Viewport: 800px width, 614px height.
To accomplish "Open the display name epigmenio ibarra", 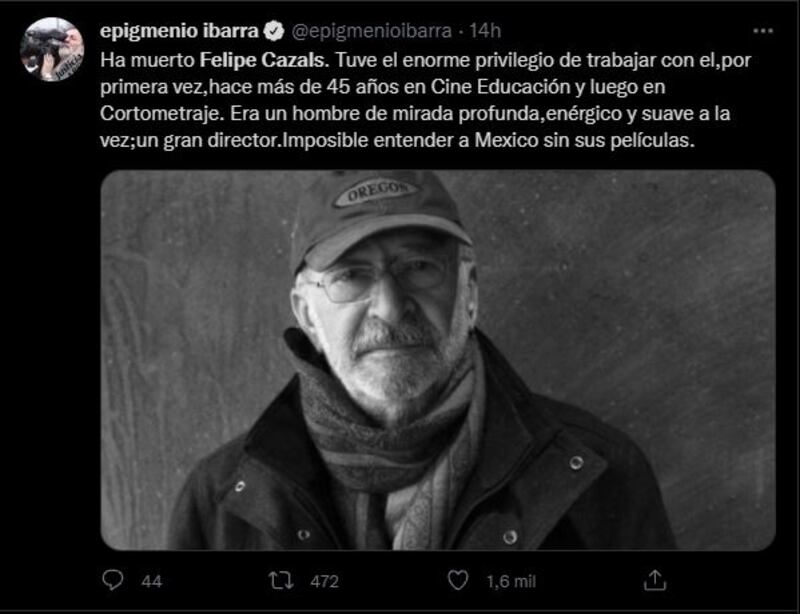I will tap(180, 31).
